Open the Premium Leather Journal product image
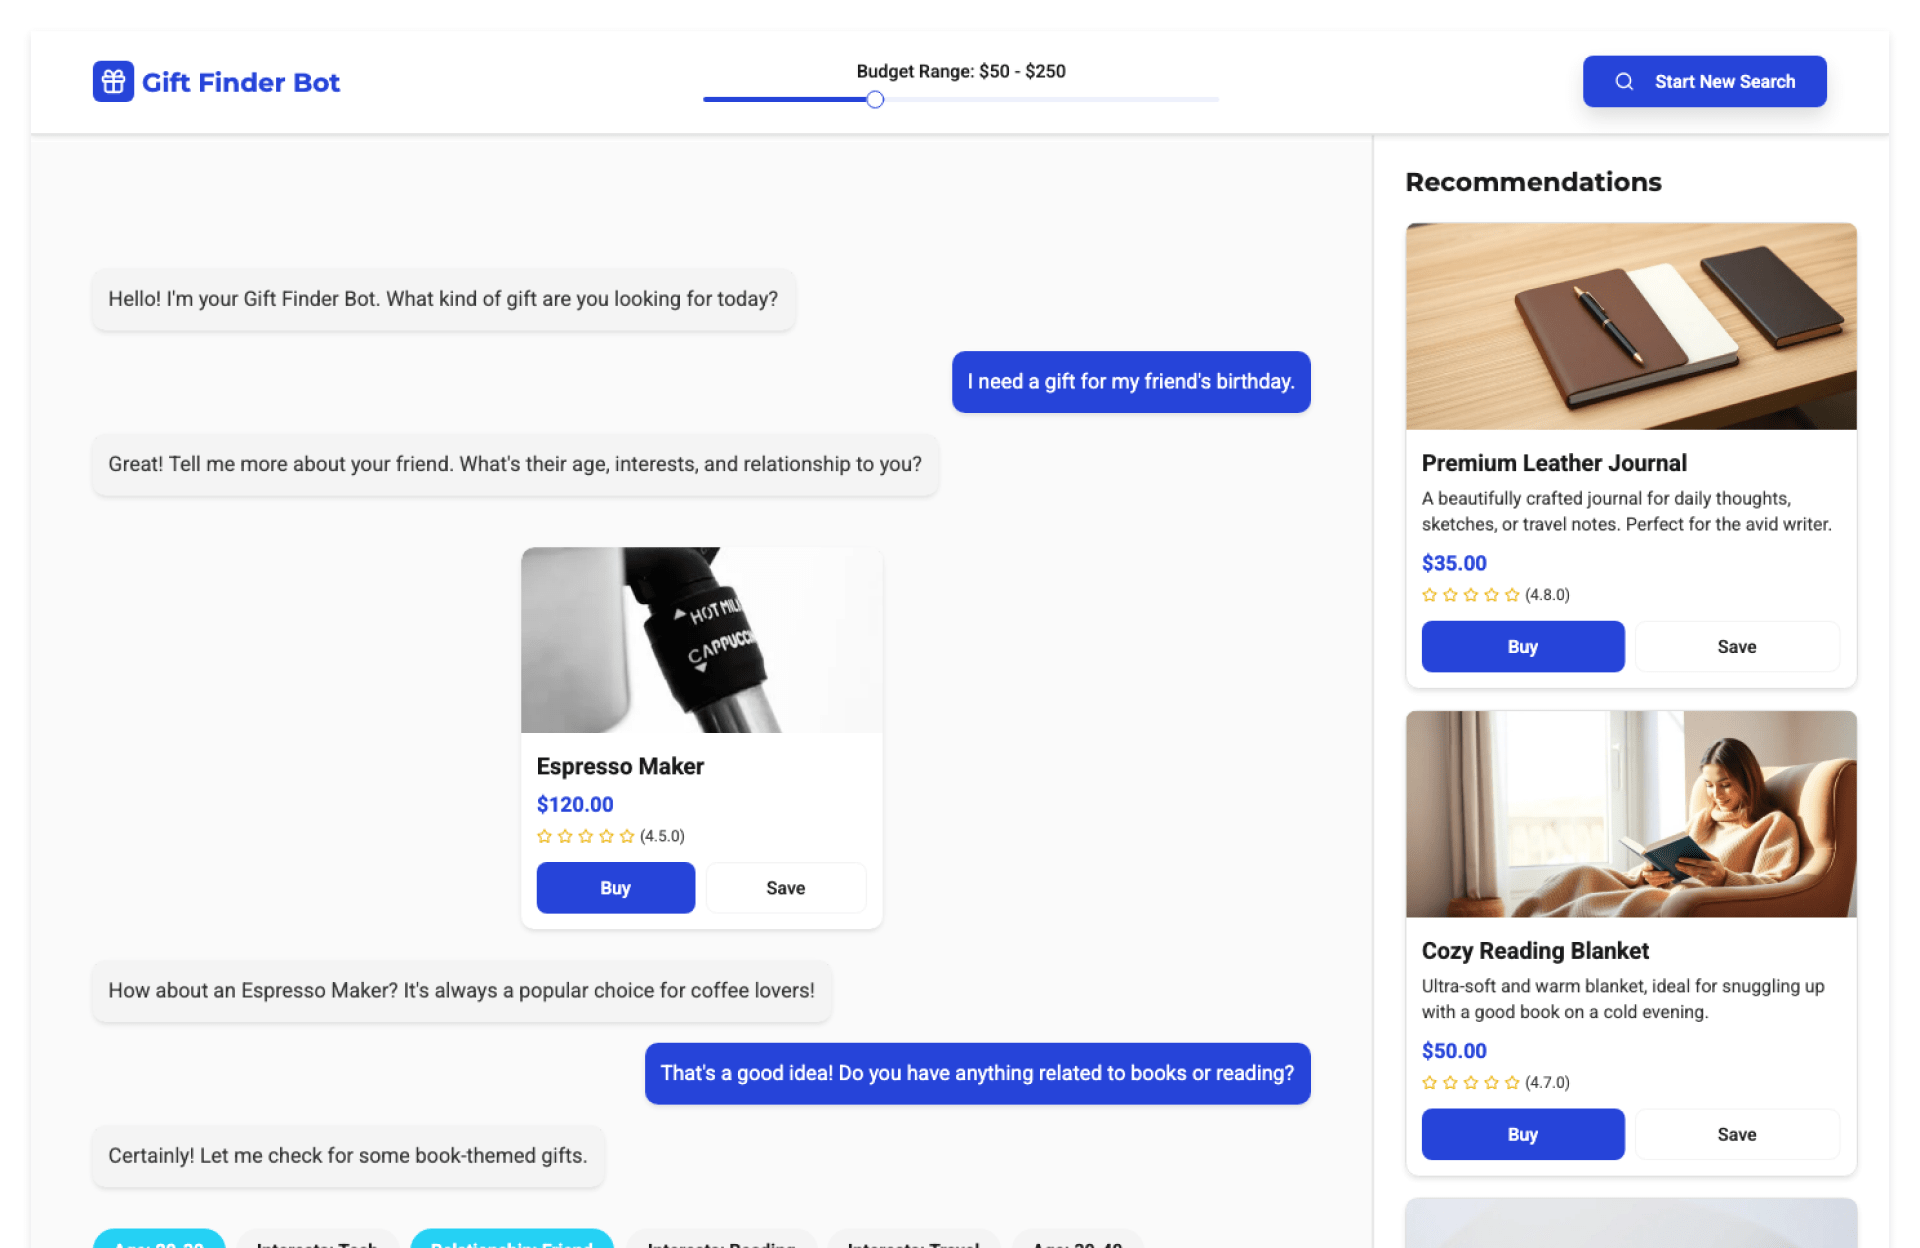 pos(1630,327)
